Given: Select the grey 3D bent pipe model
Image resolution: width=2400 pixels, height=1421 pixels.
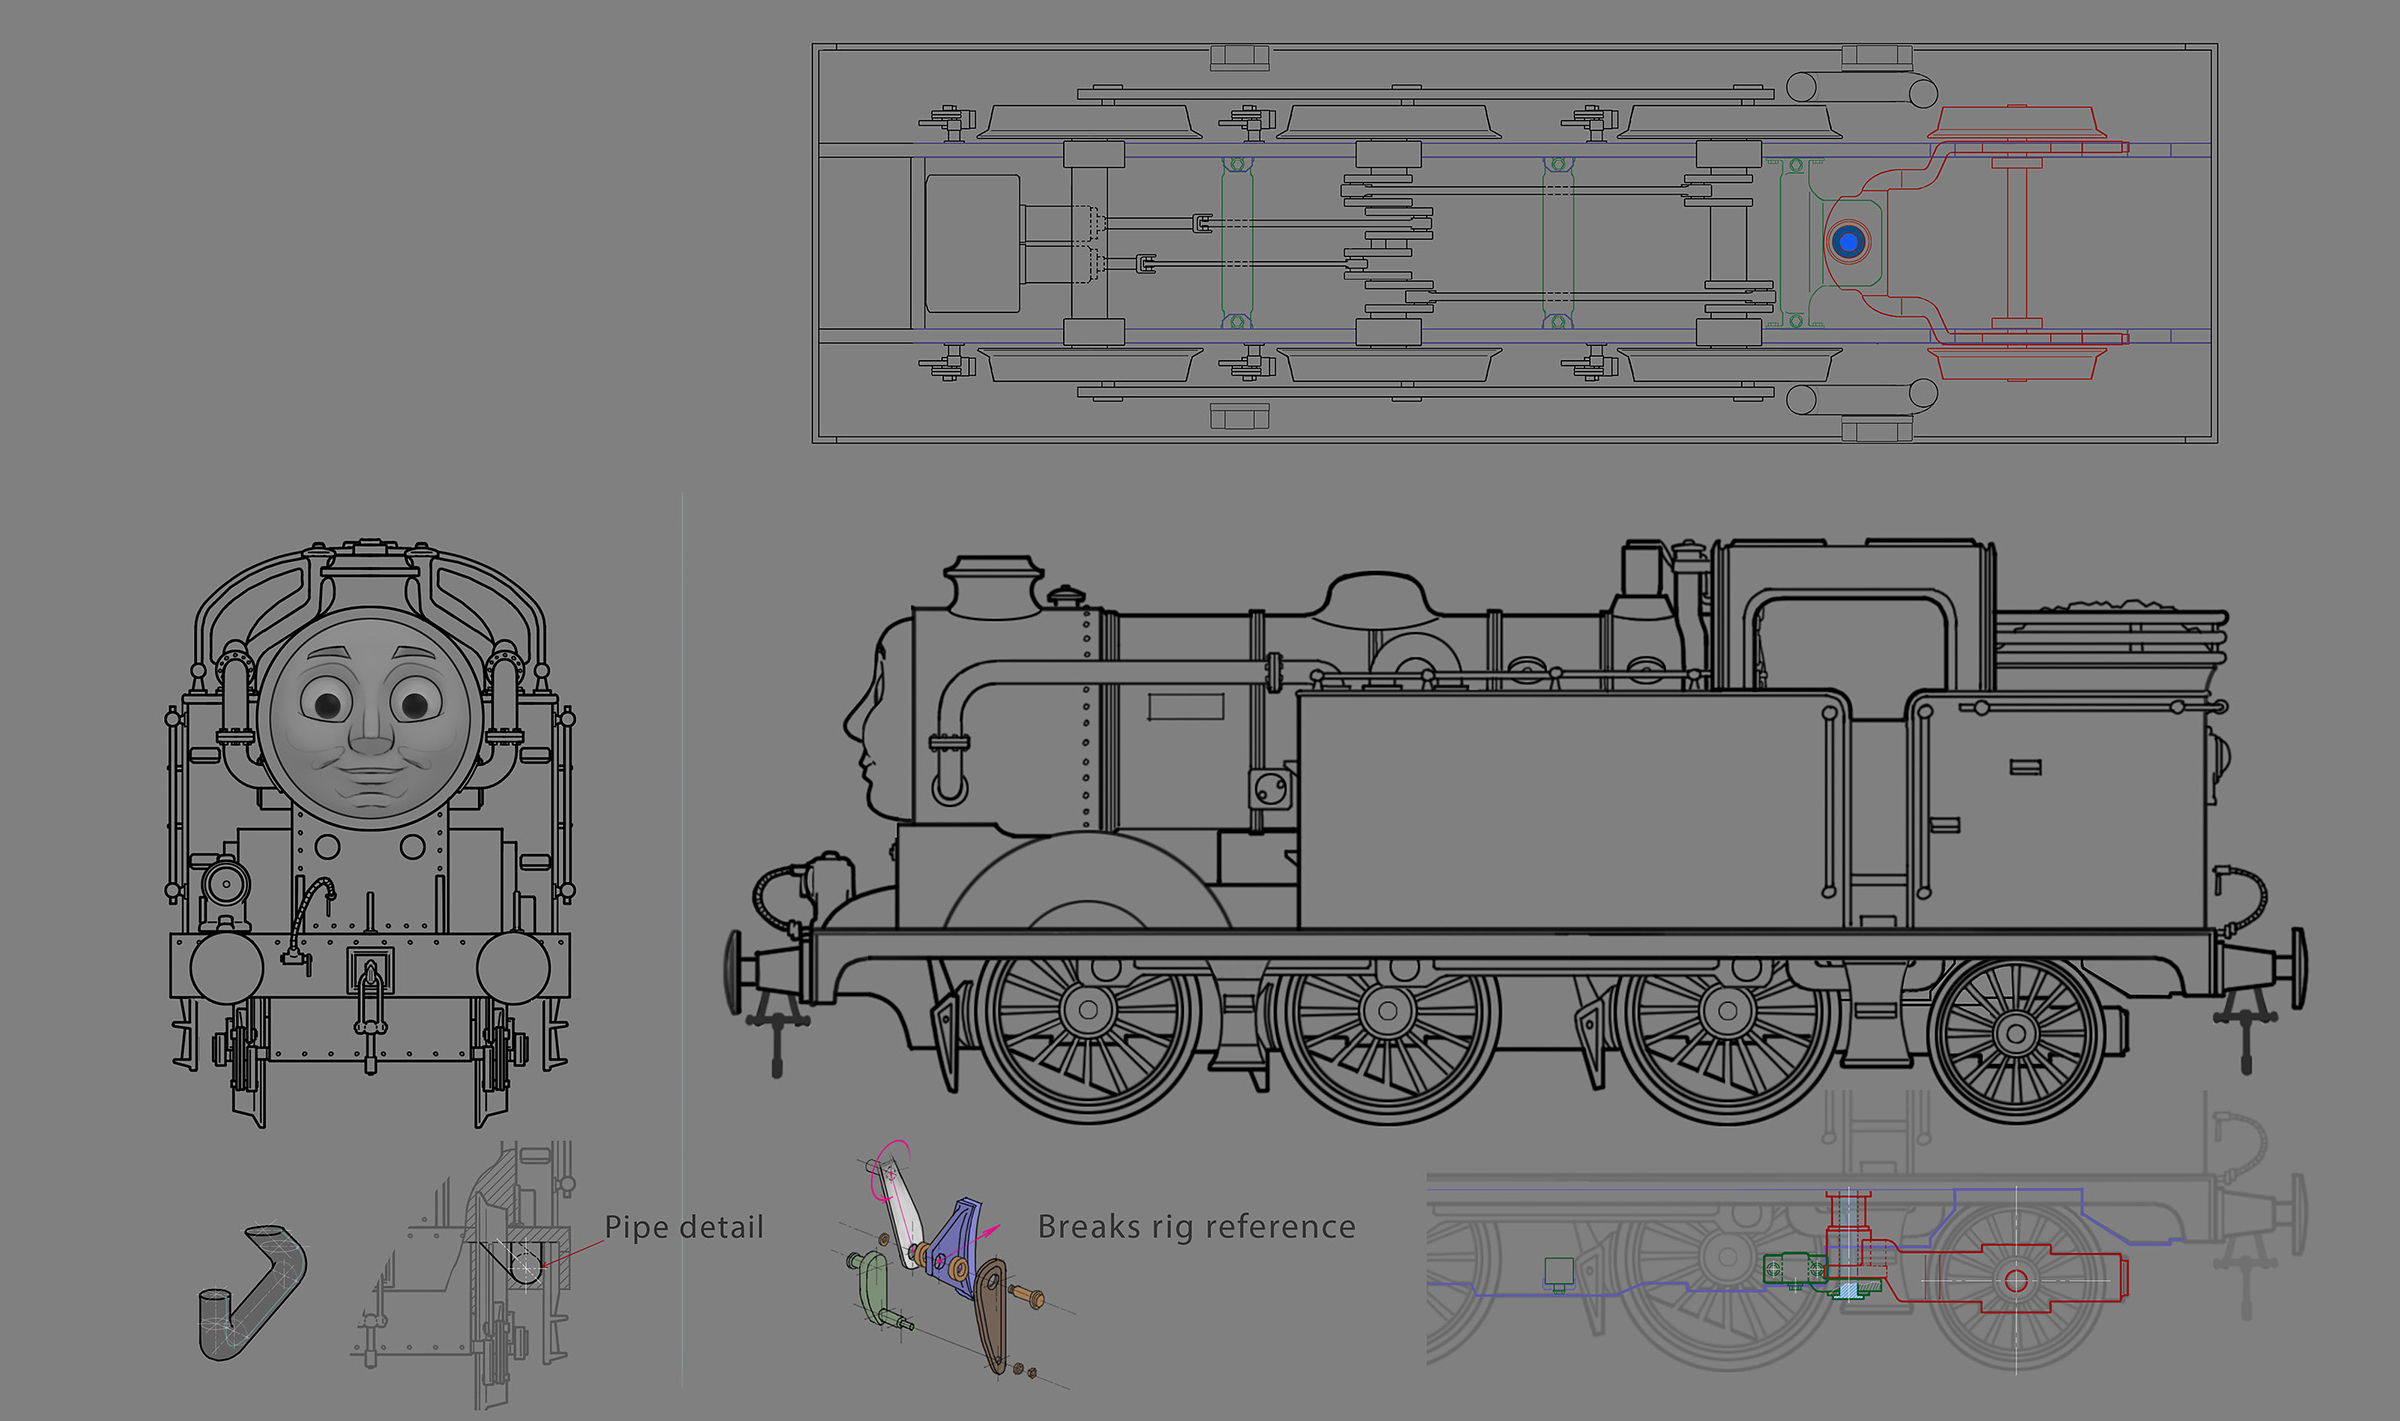Looking at the screenshot, I should (252, 1293).
